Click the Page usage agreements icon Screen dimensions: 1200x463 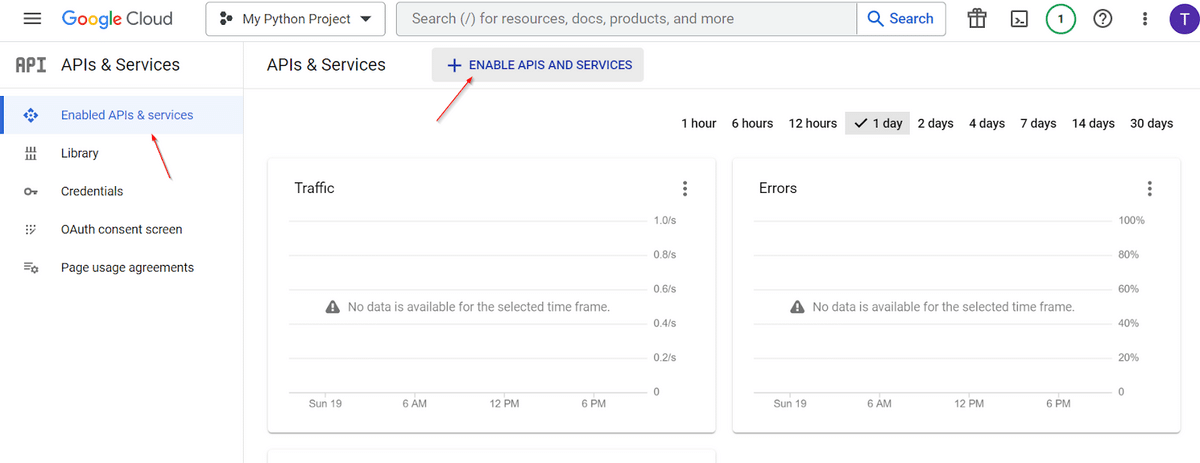point(30,268)
